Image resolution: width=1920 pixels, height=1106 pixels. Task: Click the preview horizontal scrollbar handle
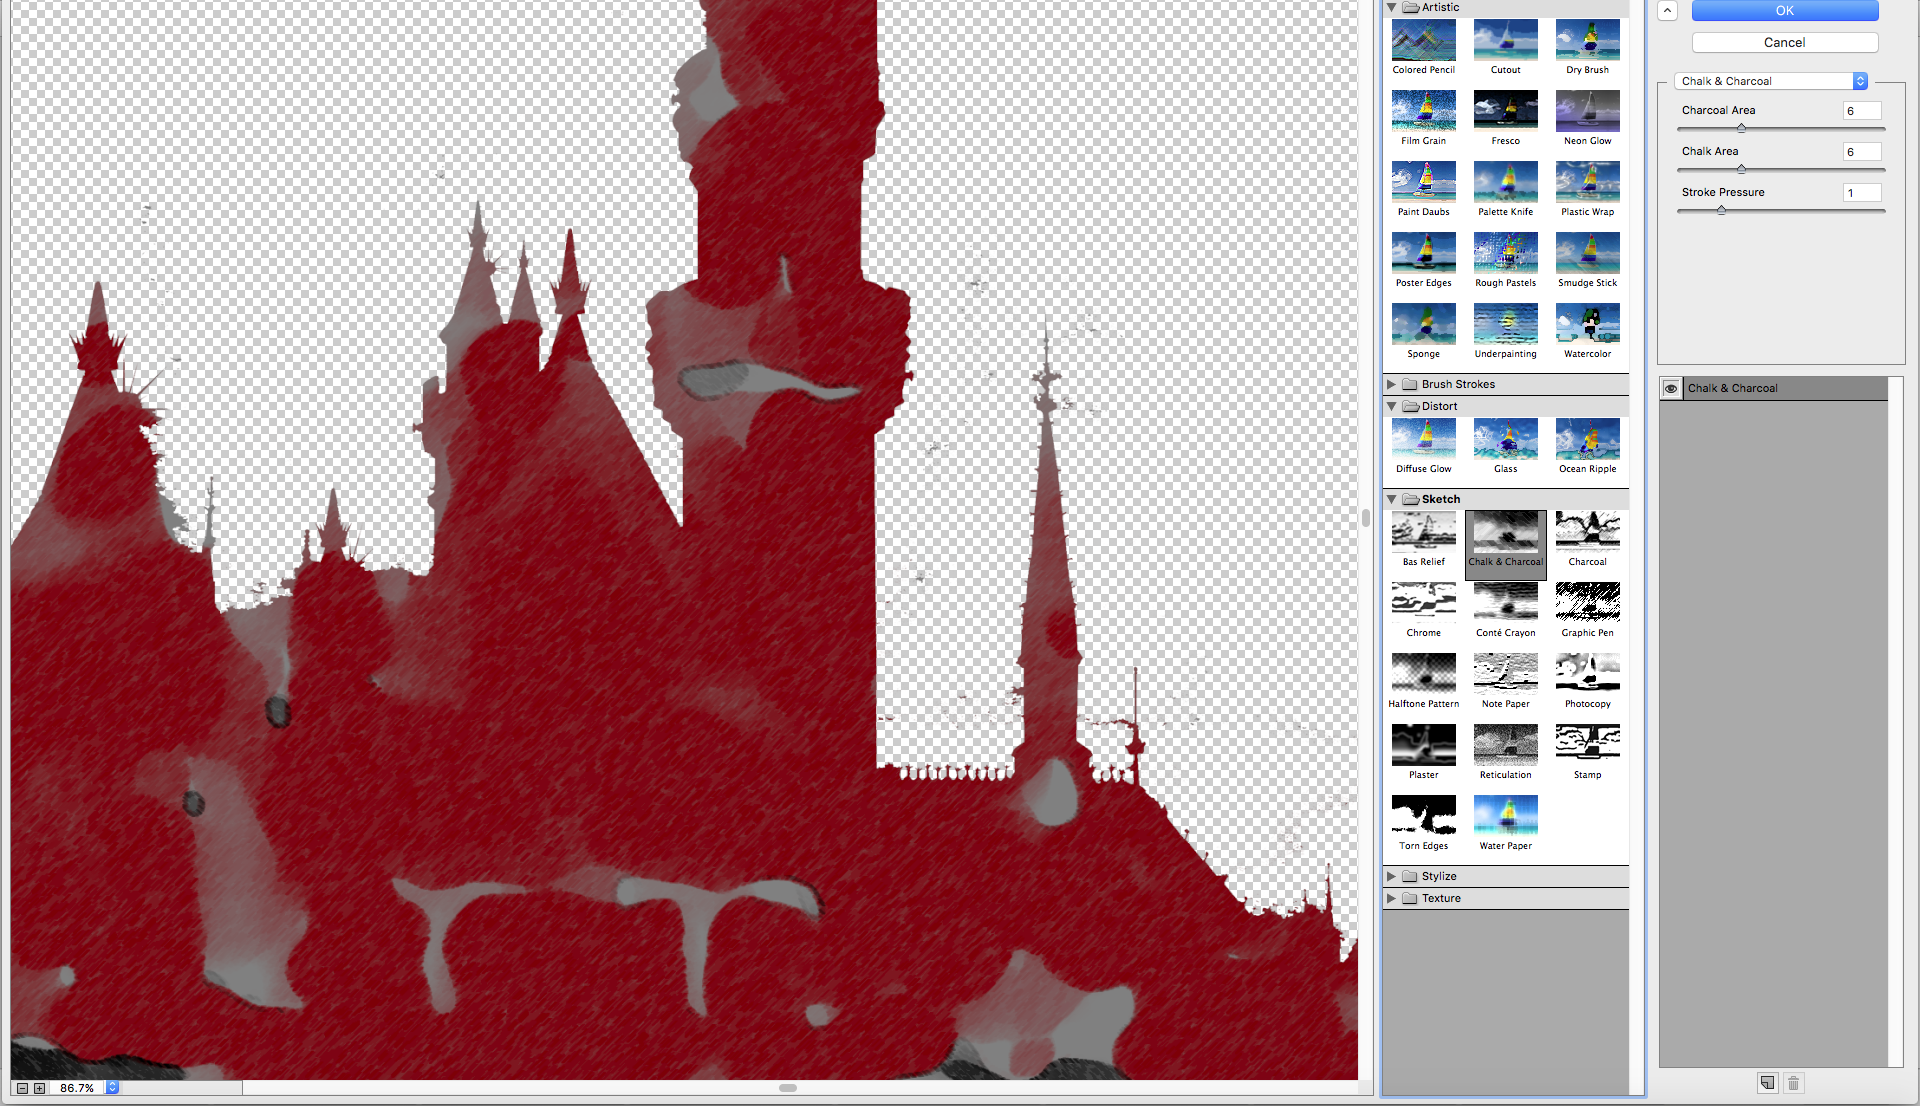(788, 1088)
